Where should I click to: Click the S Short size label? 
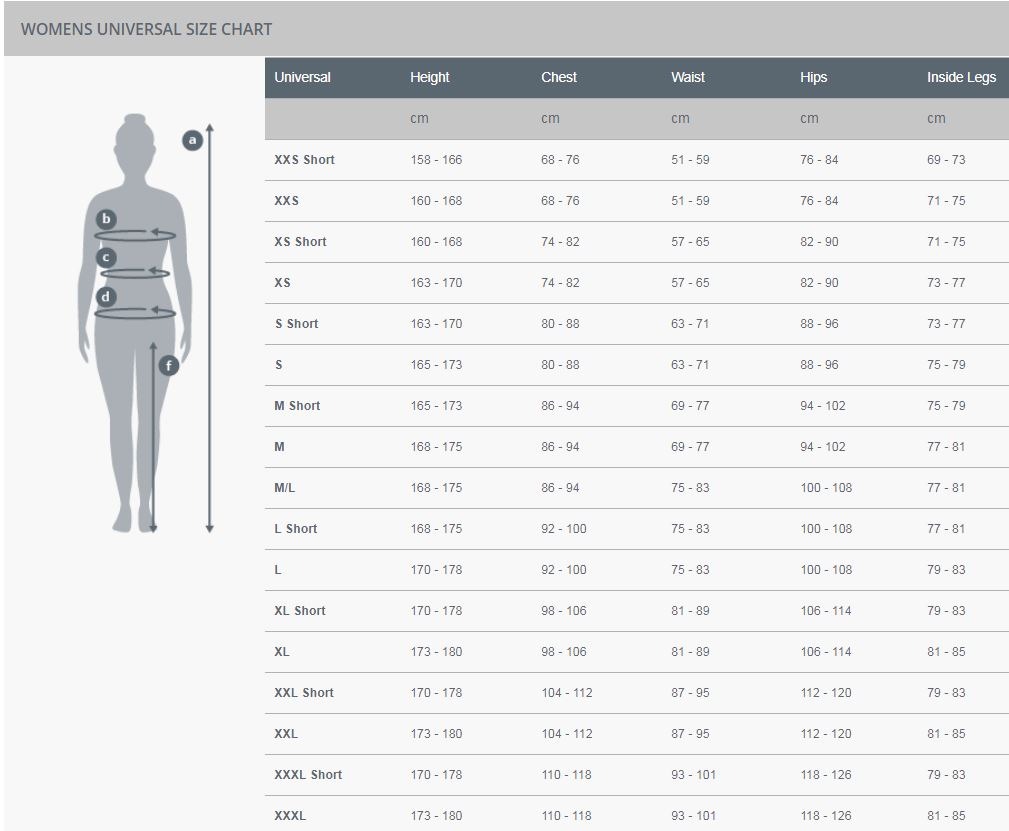296,324
